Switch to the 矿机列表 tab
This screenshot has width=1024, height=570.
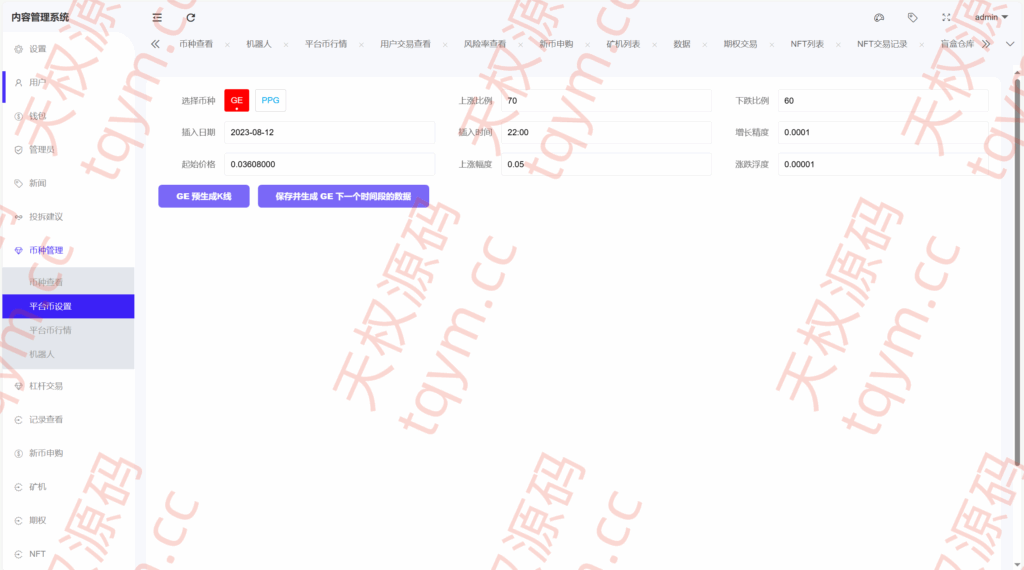pyautogui.click(x=623, y=44)
